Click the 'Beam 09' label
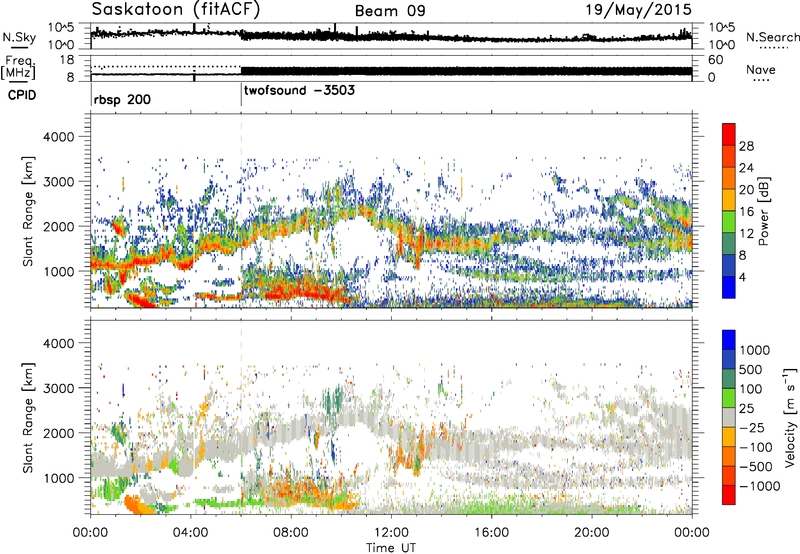 pos(390,11)
